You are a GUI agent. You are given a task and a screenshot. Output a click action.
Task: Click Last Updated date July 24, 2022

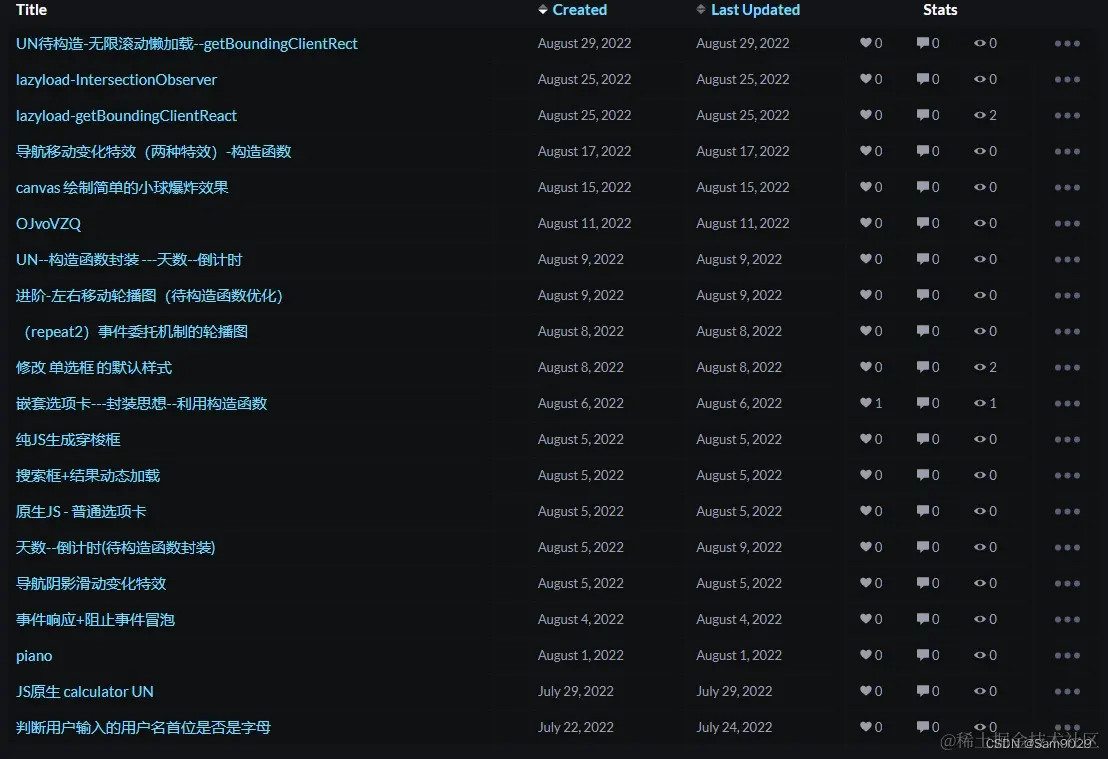733,727
